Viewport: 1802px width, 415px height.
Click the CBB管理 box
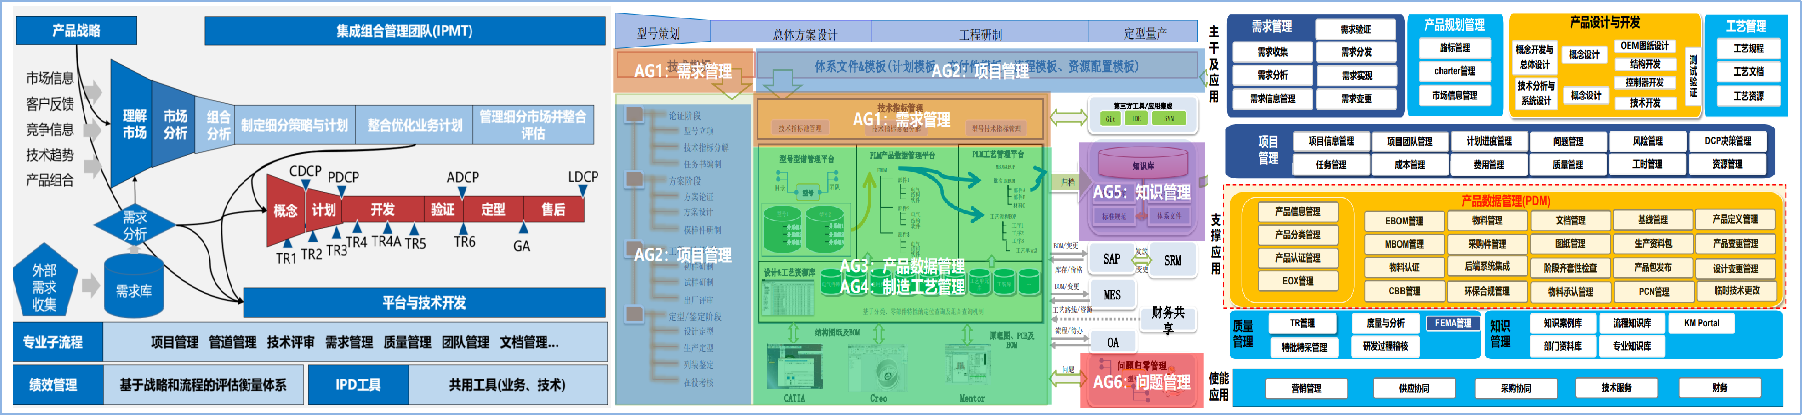click(1404, 291)
